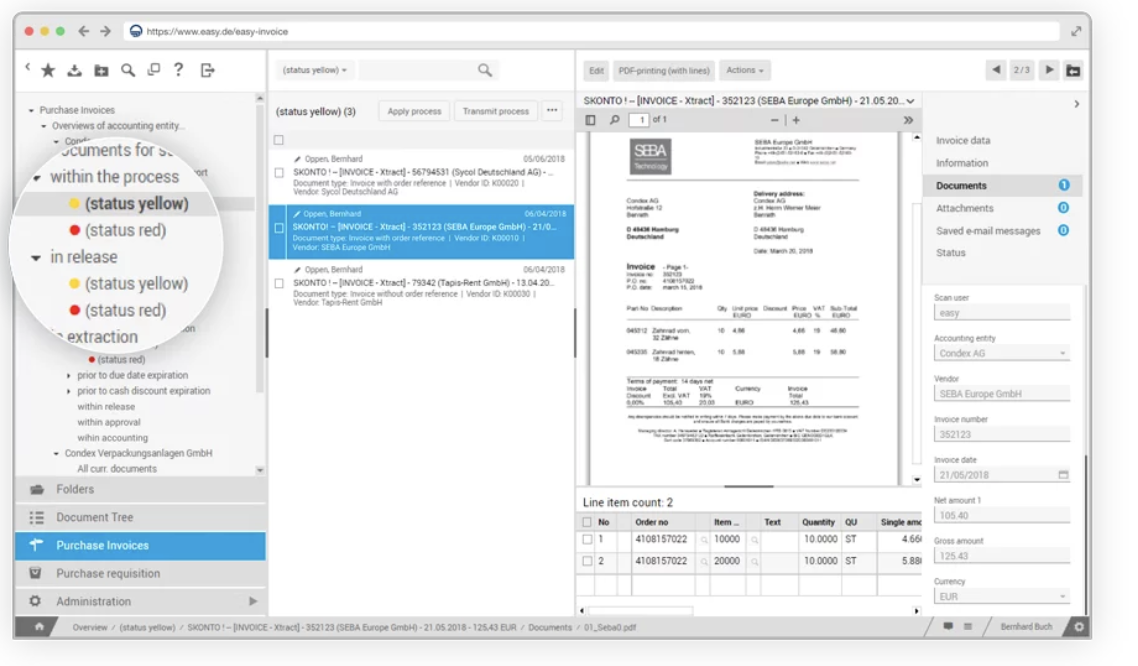Click the import/download icon in the toolbar
Viewport: 1138px width, 666px height.
tap(76, 71)
